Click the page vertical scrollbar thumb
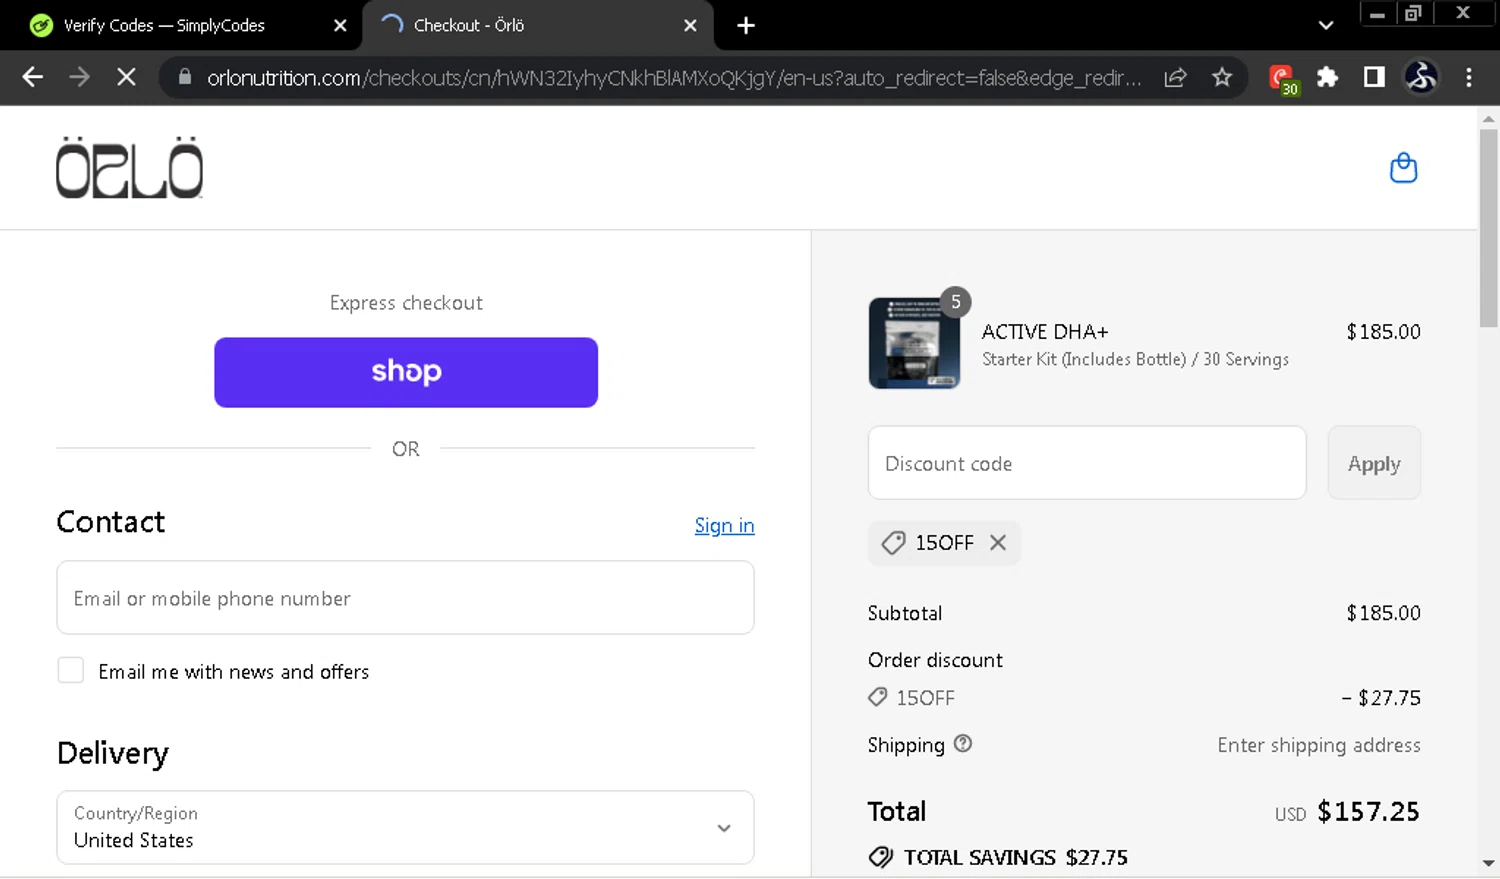Screen dimensions: 1500x879 click(1488, 228)
